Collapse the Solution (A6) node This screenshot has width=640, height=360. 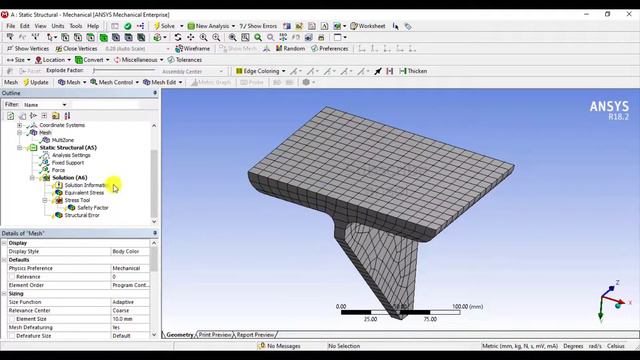(x=32, y=178)
